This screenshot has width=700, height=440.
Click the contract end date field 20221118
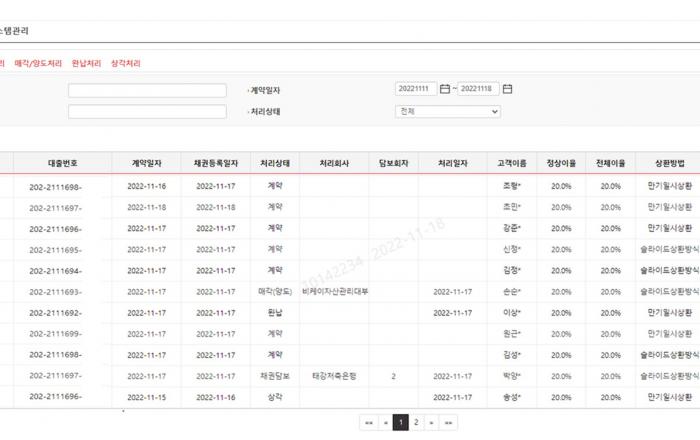(478, 89)
